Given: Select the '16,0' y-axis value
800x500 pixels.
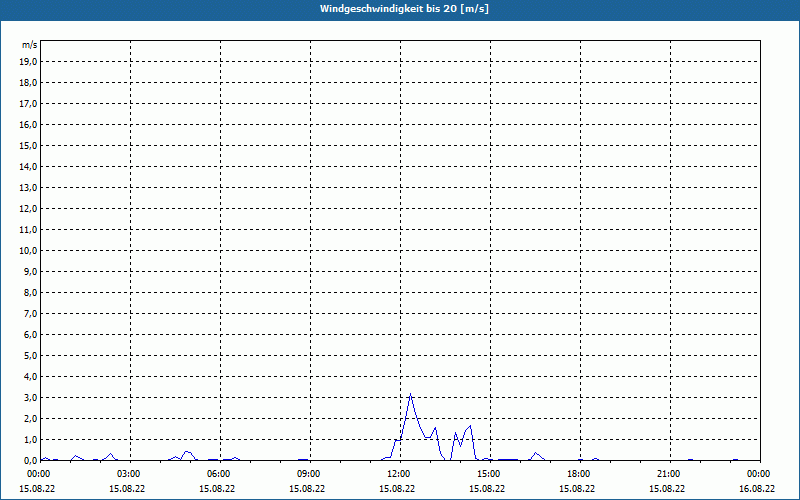Looking at the screenshot, I should [28, 124].
